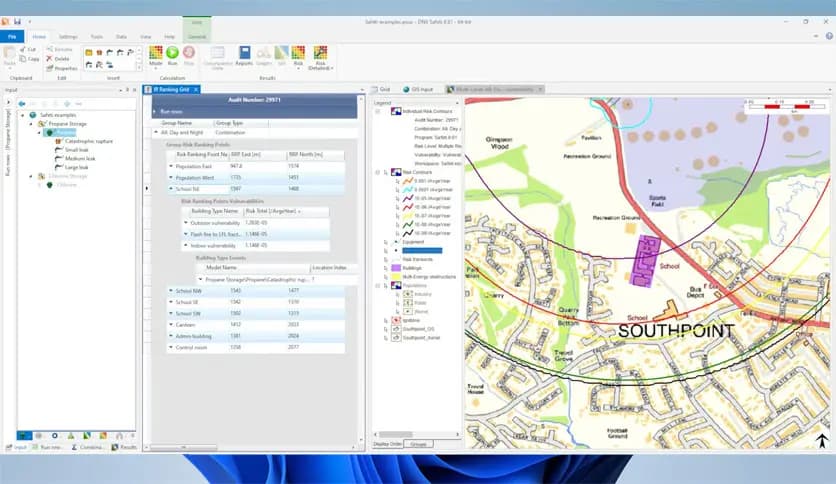Toggle visibility of Multi-Energy obstructions layer
This screenshot has width=836, height=484.
pyautogui.click(x=386, y=277)
